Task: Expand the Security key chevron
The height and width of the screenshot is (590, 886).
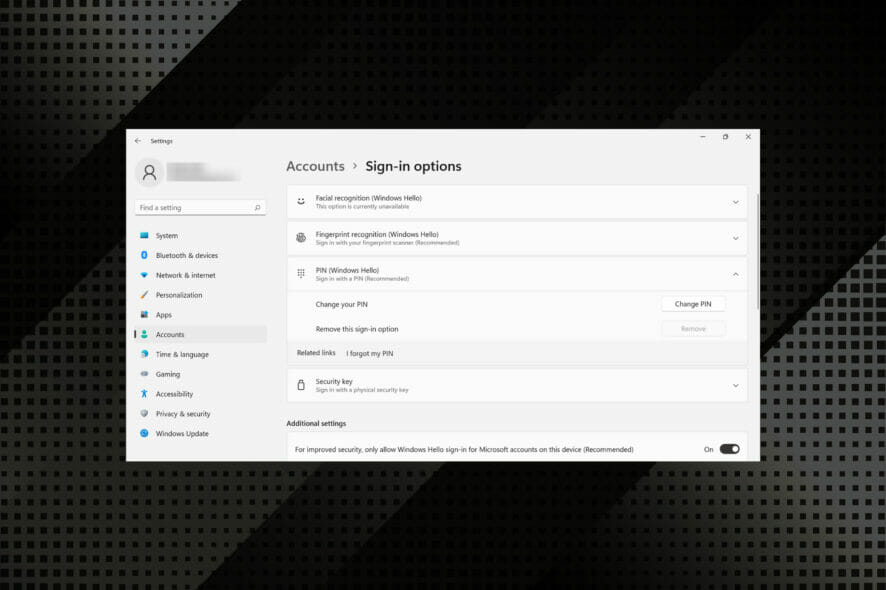Action: click(736, 385)
